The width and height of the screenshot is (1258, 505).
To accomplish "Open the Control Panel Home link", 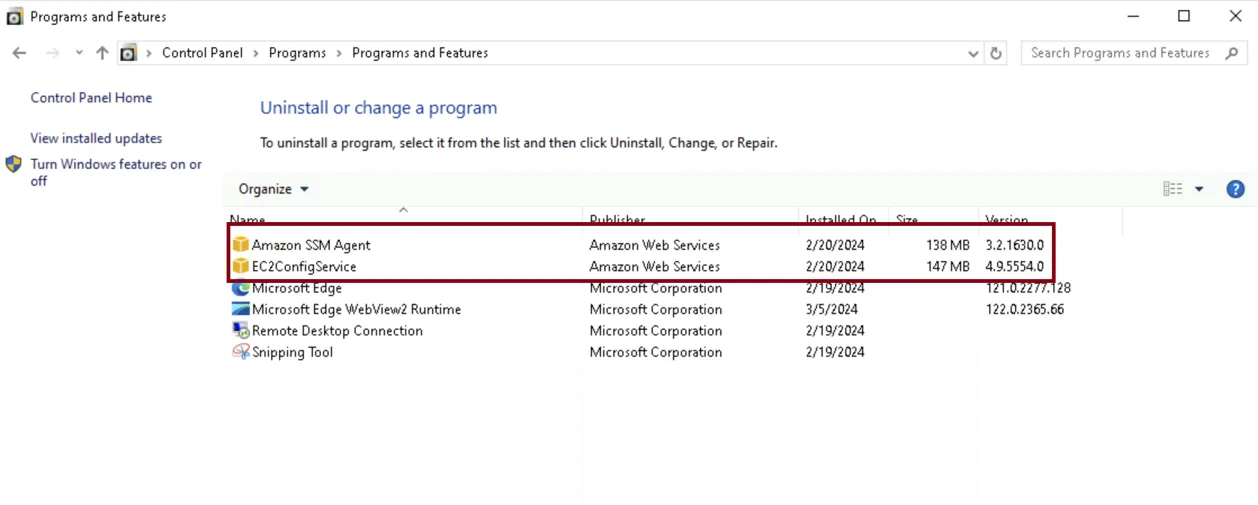I will 91,98.
